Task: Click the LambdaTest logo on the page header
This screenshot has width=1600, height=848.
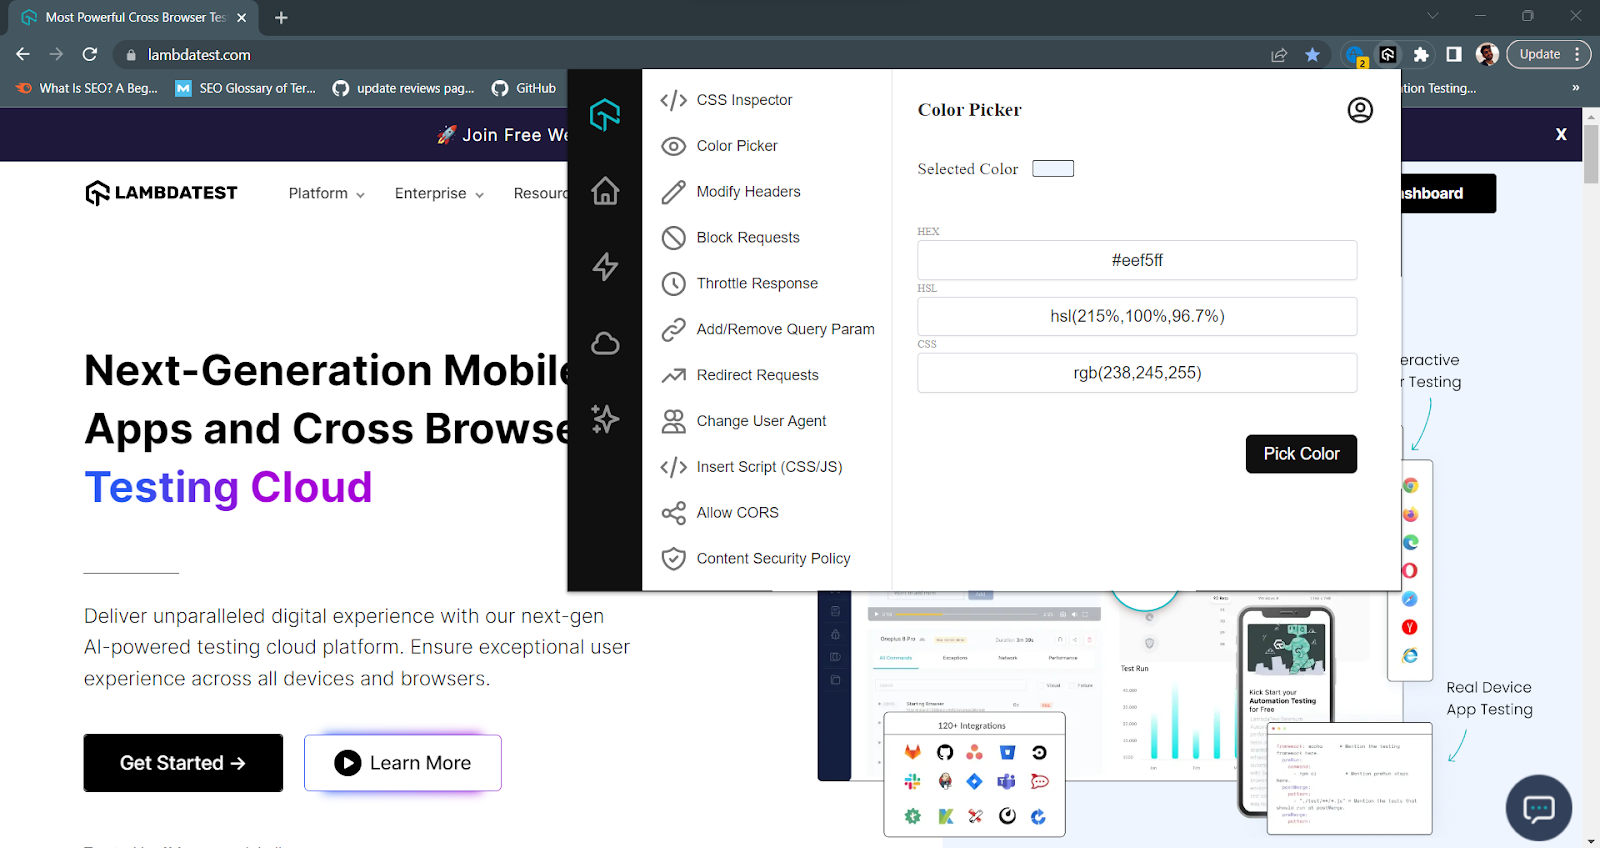Action: (x=161, y=192)
